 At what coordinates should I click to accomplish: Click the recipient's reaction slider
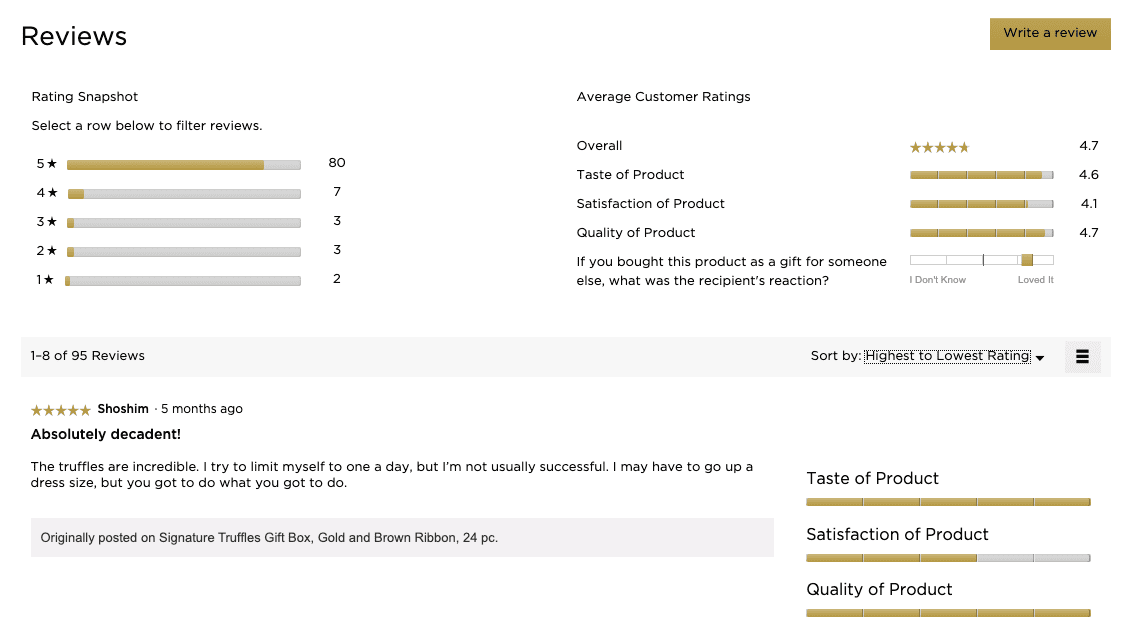(x=981, y=260)
